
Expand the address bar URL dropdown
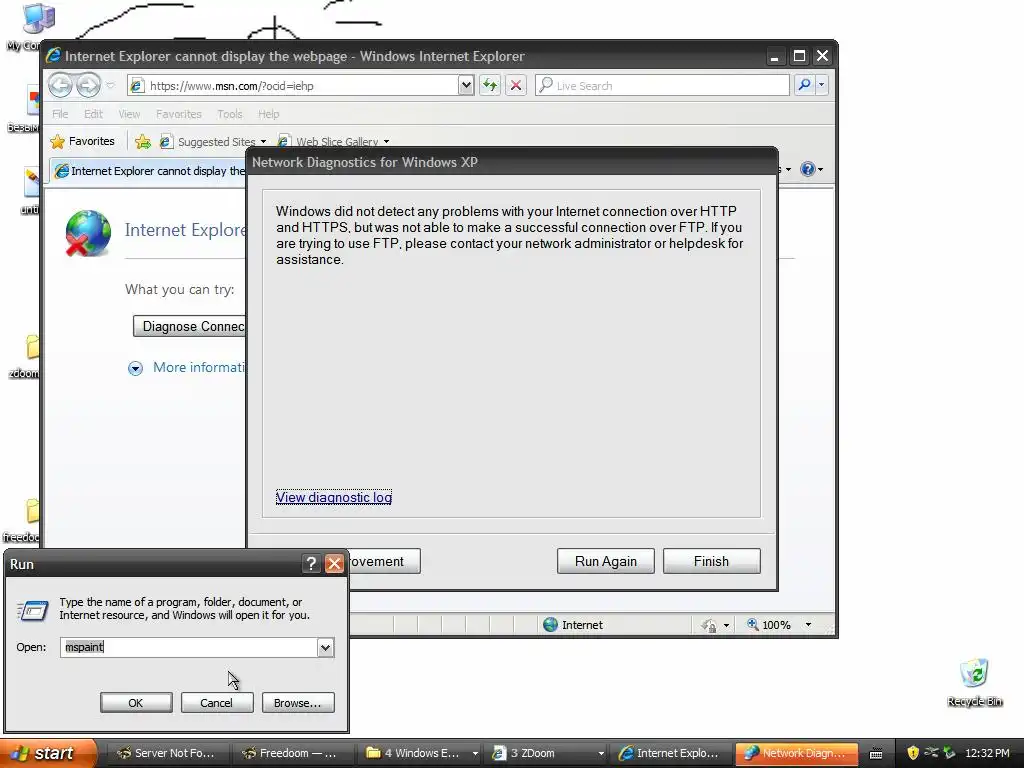(466, 86)
